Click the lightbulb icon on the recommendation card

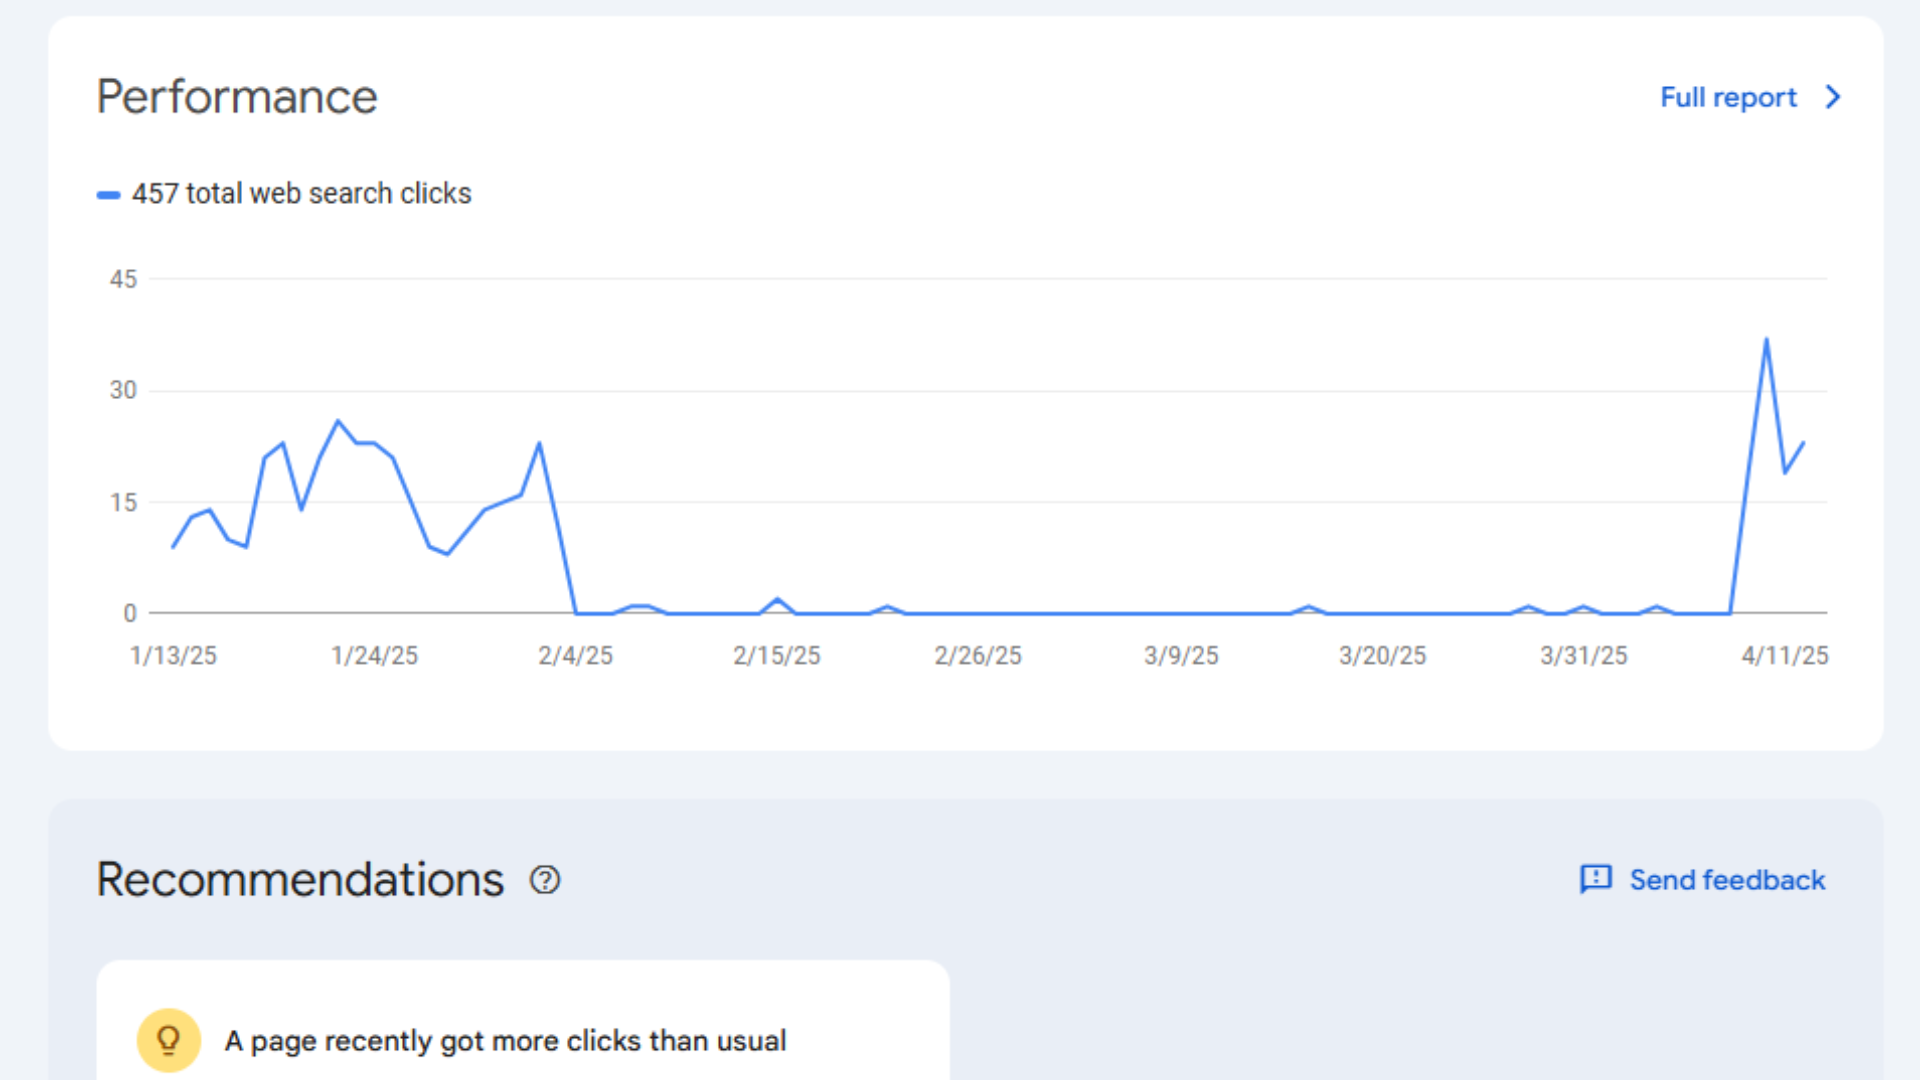pos(168,1039)
